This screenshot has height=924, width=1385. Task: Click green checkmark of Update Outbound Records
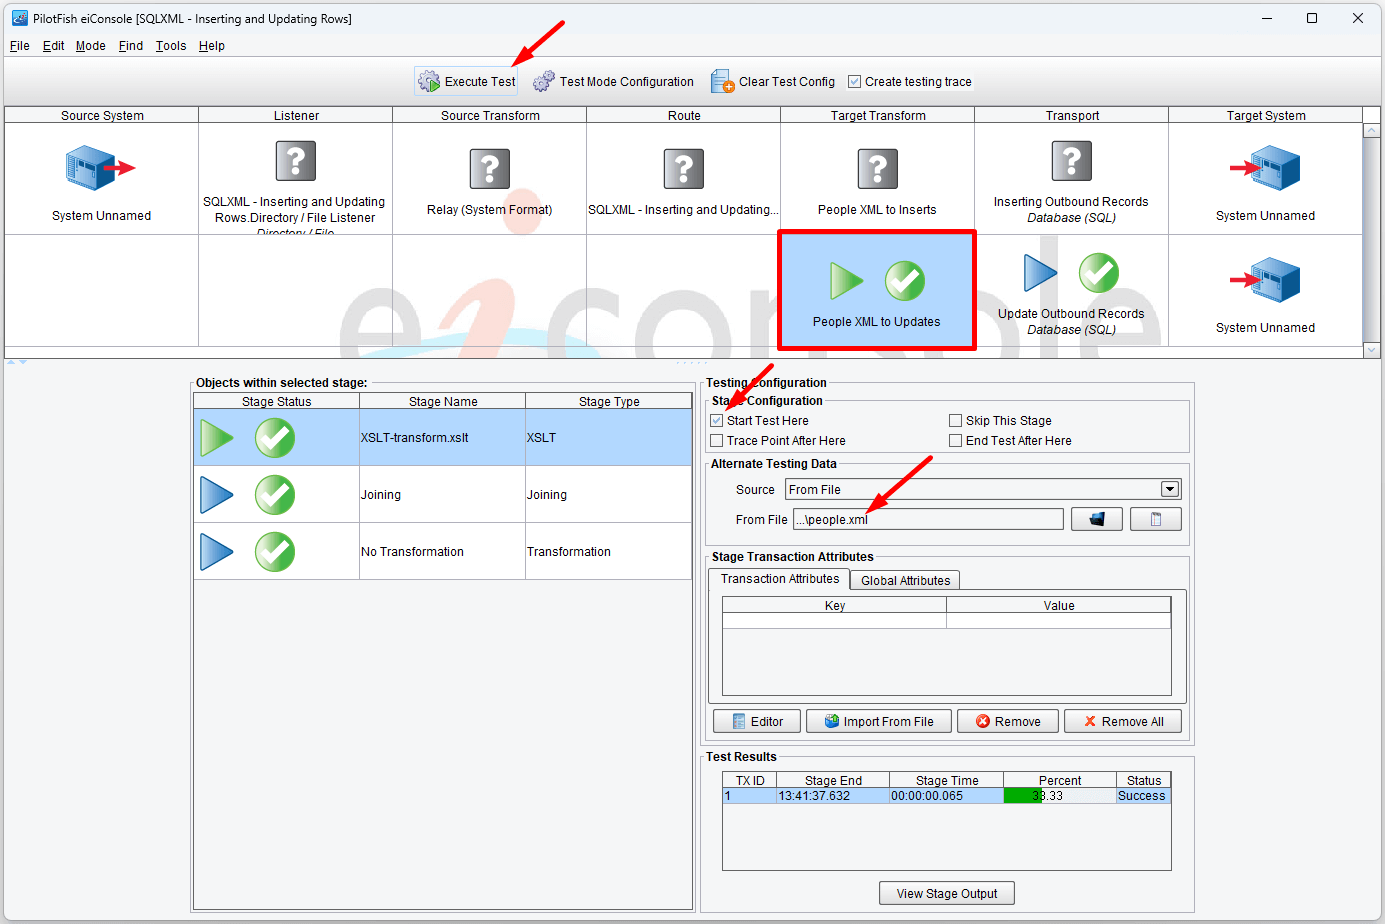coord(1099,273)
